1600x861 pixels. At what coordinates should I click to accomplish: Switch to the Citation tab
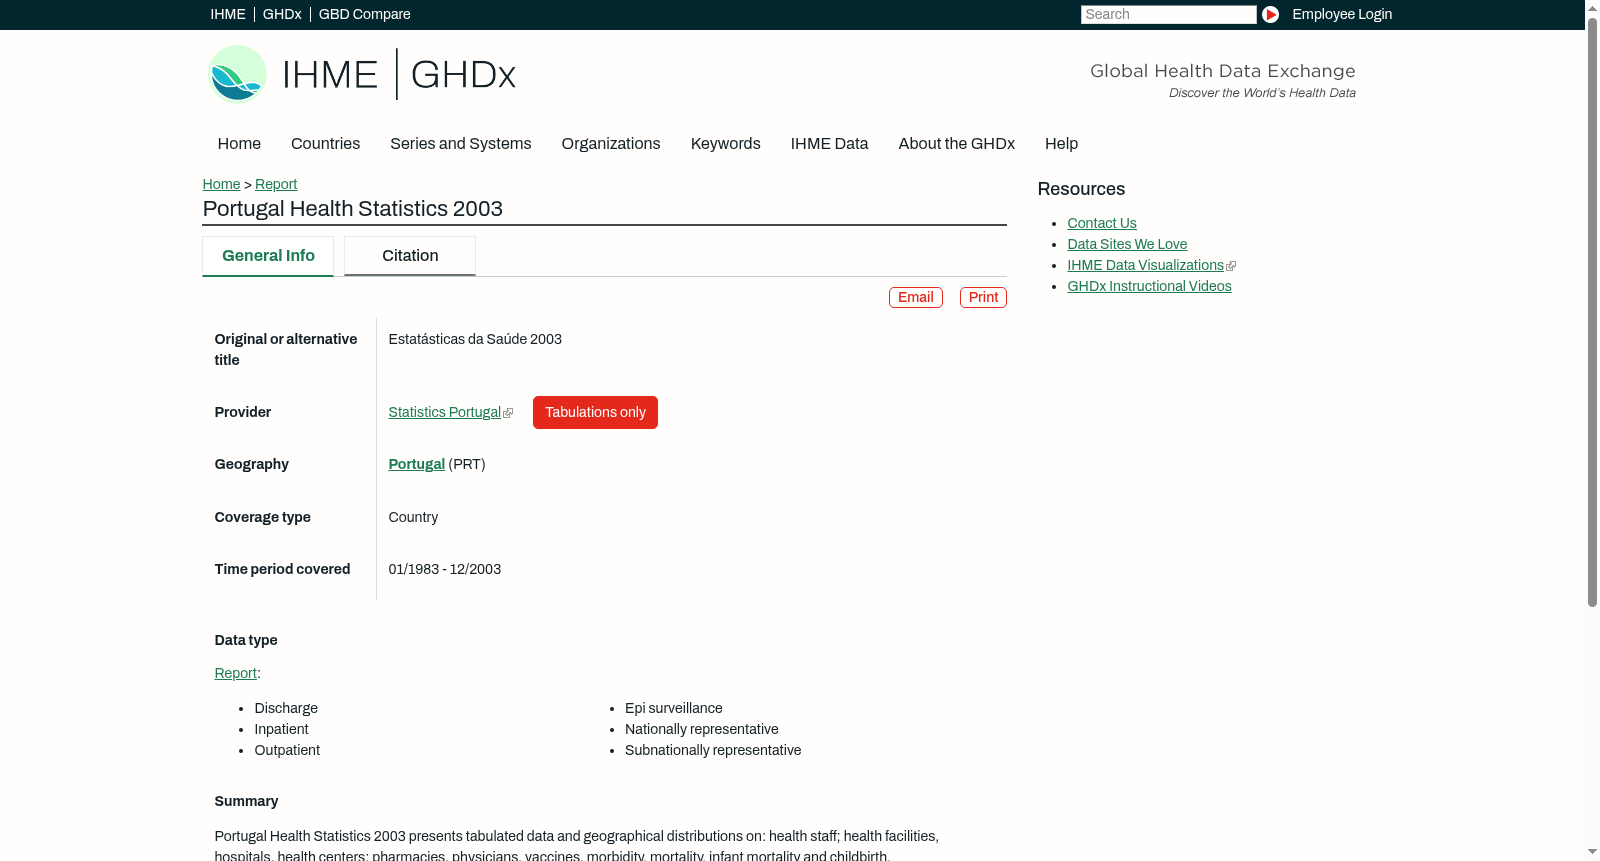[410, 256]
